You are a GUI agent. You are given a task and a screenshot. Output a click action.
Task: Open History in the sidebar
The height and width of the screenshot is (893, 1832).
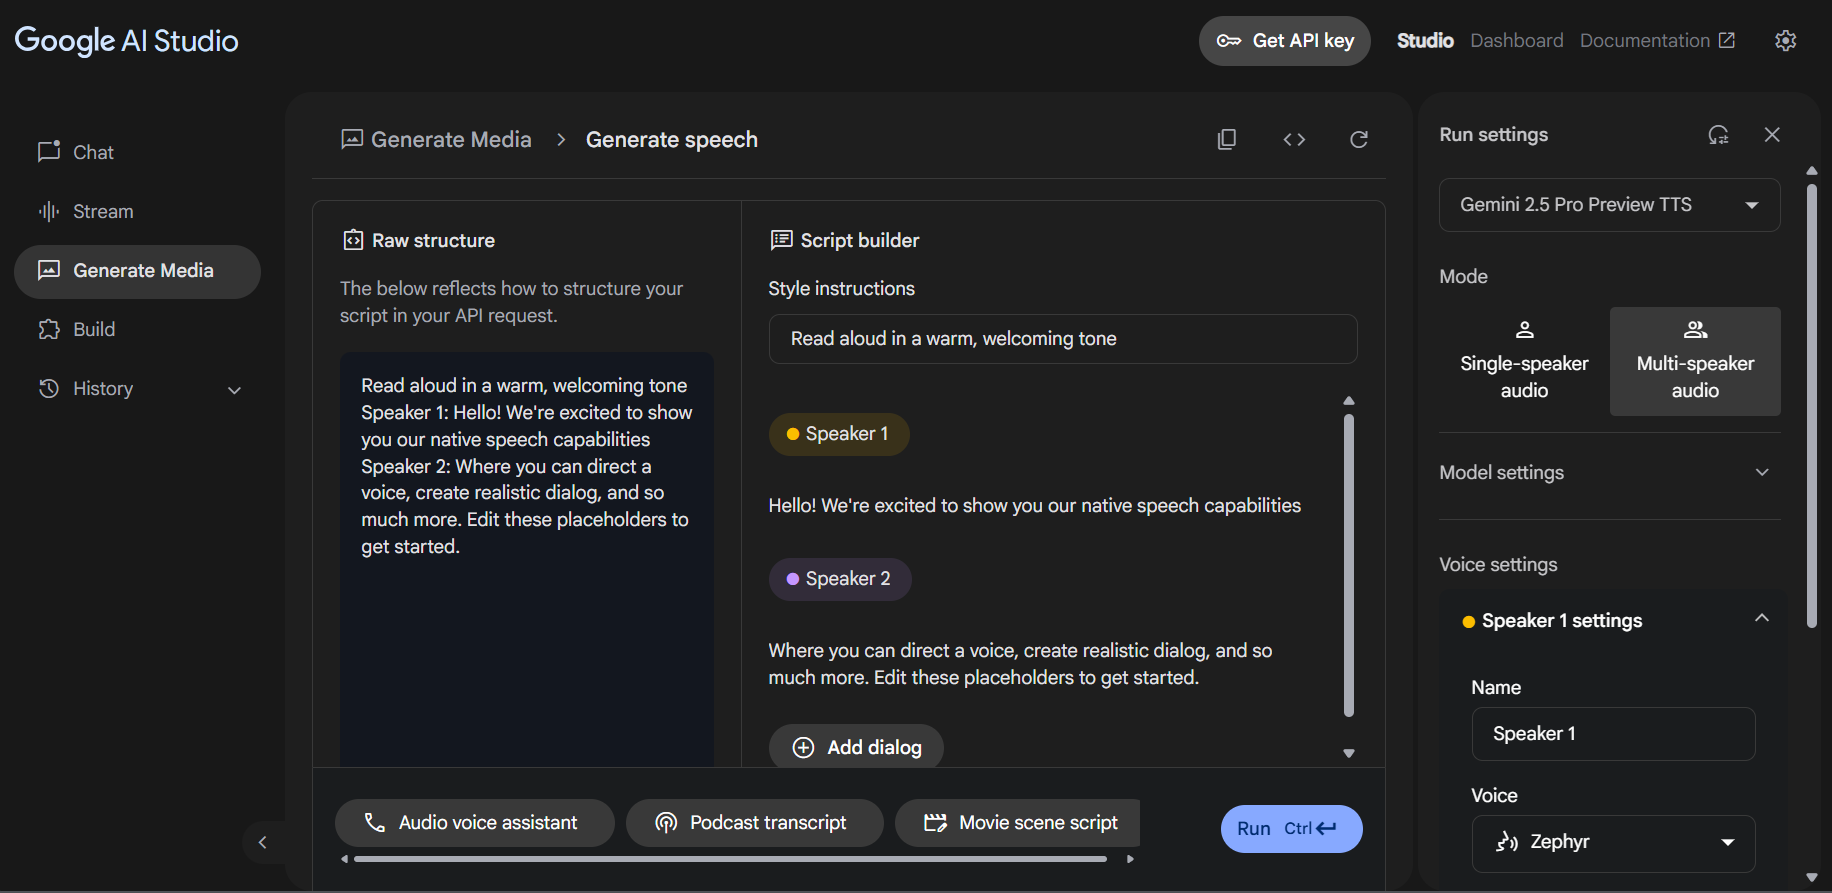tap(103, 388)
